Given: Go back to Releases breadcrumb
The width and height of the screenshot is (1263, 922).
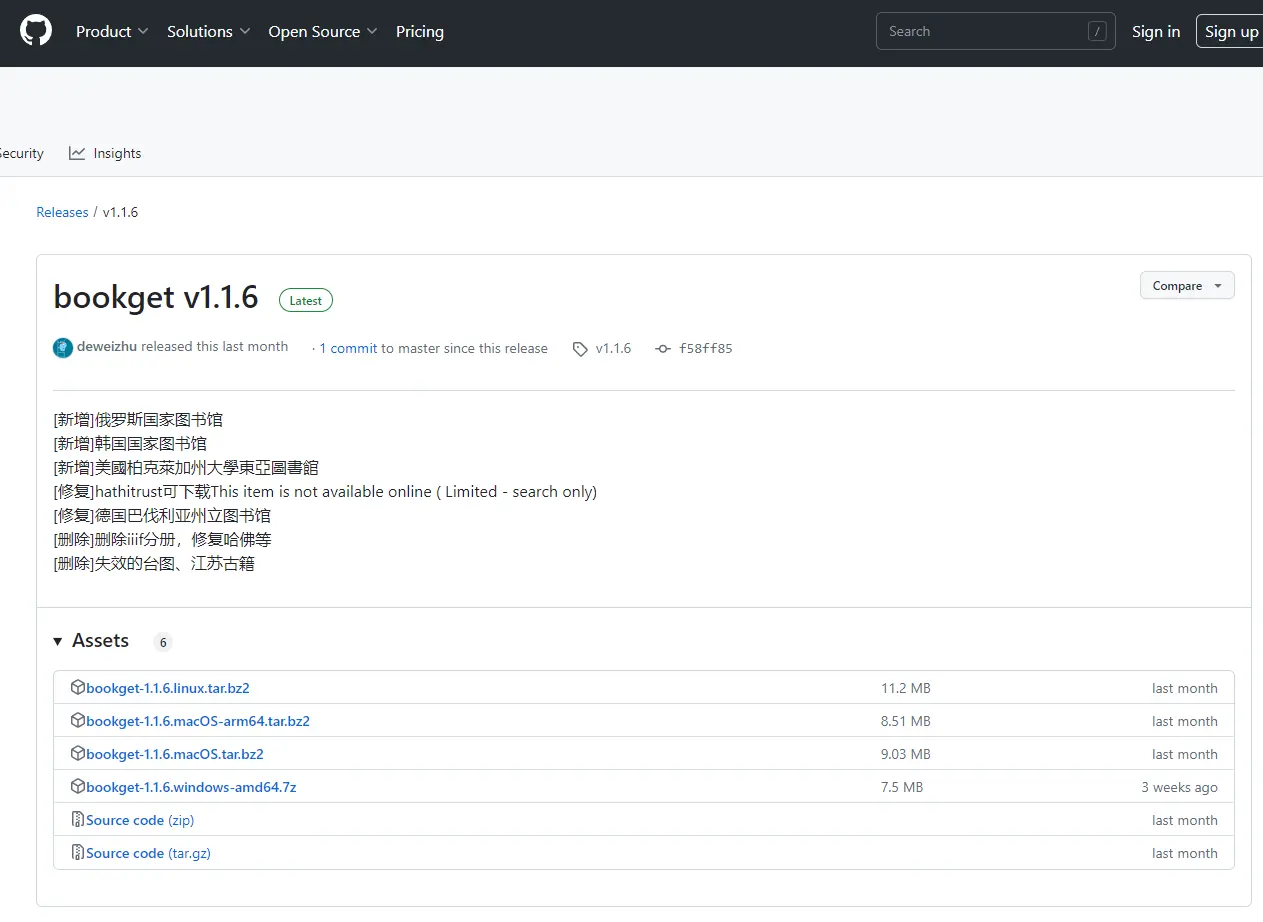Looking at the screenshot, I should (62, 212).
